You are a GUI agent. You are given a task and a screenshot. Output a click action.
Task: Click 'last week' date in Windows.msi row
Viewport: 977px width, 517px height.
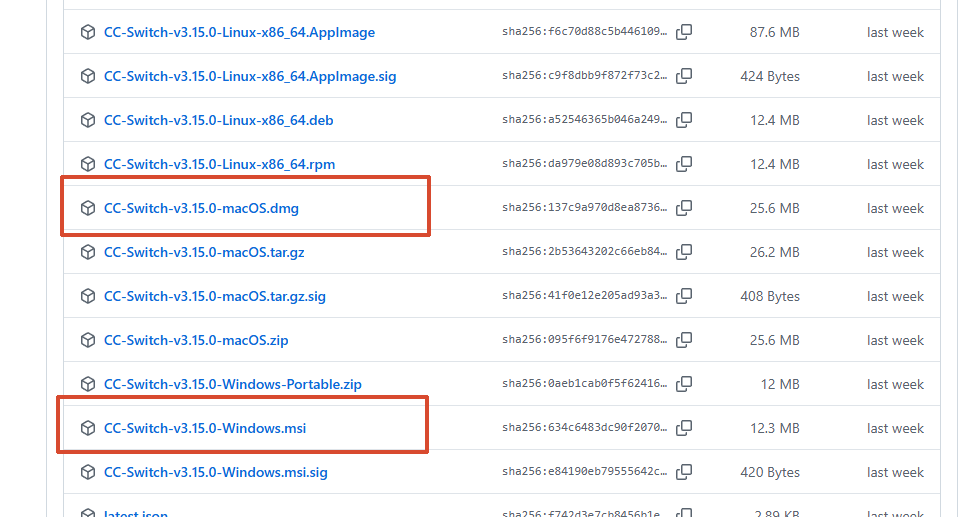point(895,429)
